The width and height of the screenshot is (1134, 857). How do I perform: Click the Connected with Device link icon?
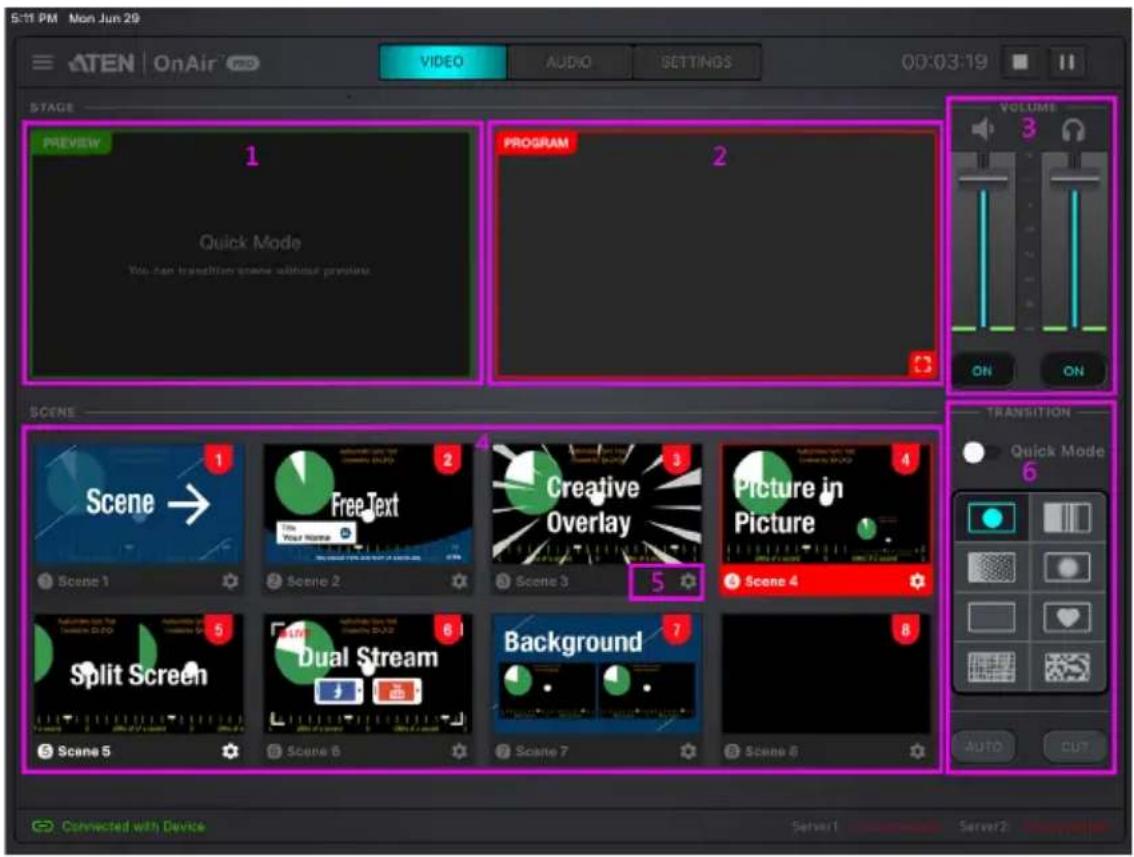(x=43, y=826)
